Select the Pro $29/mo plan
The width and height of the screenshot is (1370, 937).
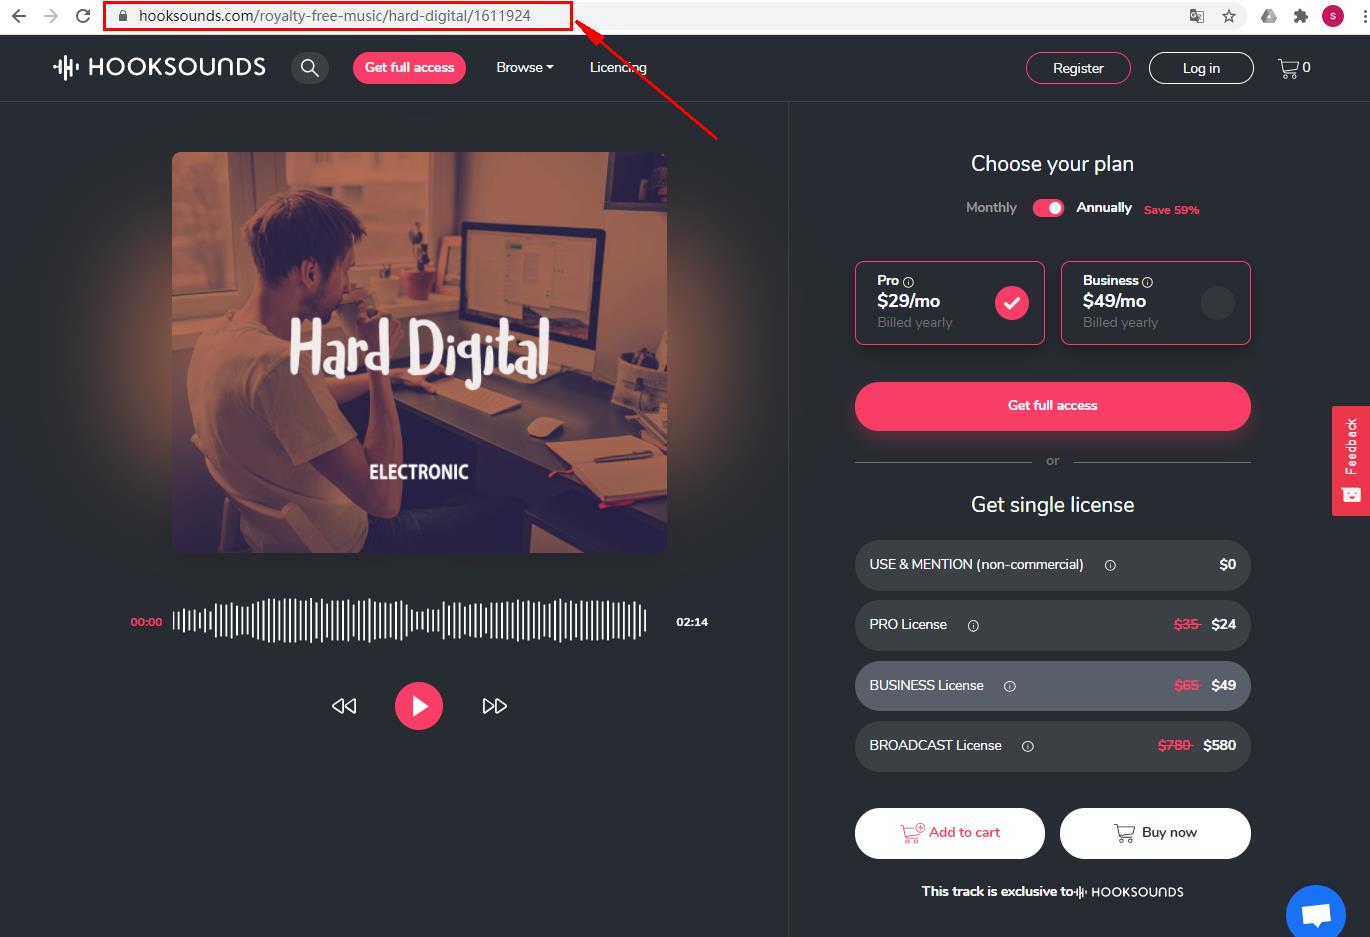949,302
